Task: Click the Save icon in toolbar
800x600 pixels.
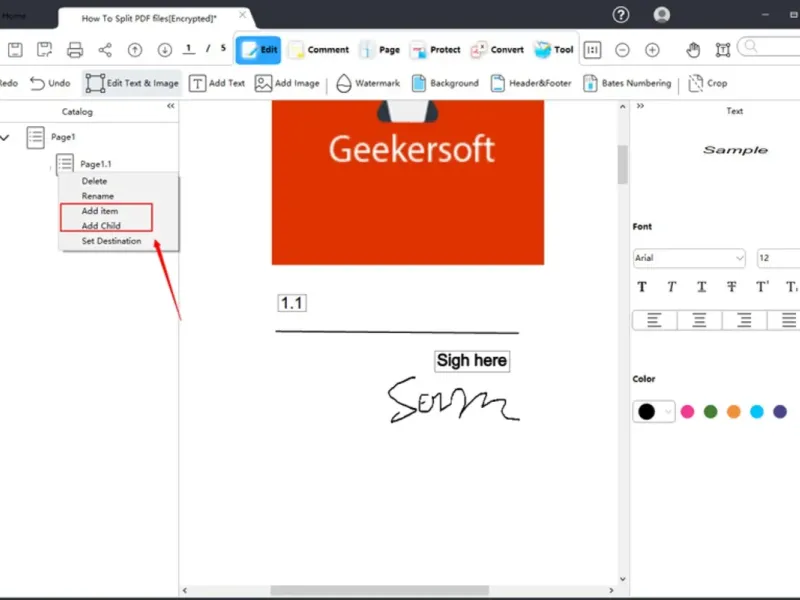Action: tap(15, 49)
